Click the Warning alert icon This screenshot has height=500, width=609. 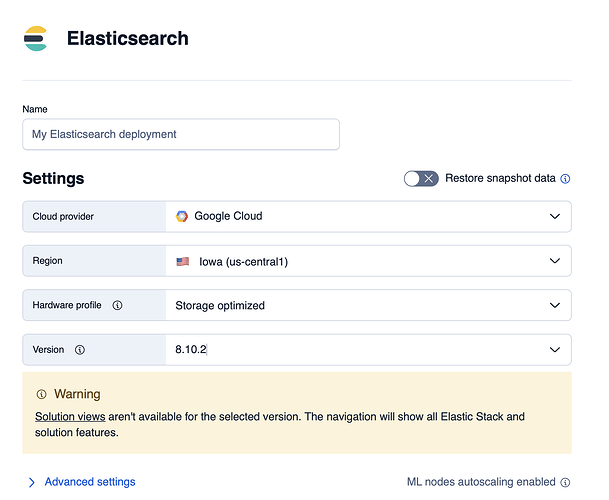coord(41,395)
